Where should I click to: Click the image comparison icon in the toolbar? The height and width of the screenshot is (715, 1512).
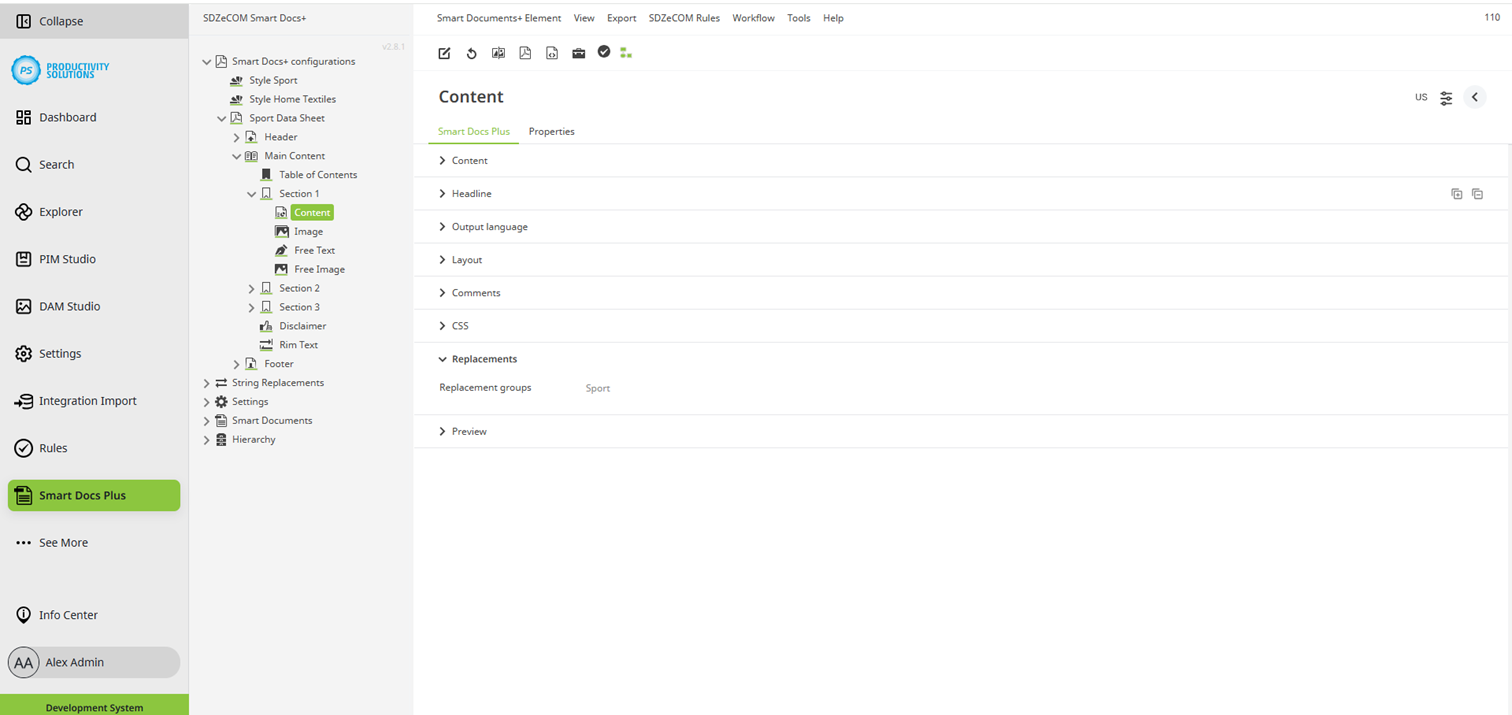pyautogui.click(x=498, y=53)
